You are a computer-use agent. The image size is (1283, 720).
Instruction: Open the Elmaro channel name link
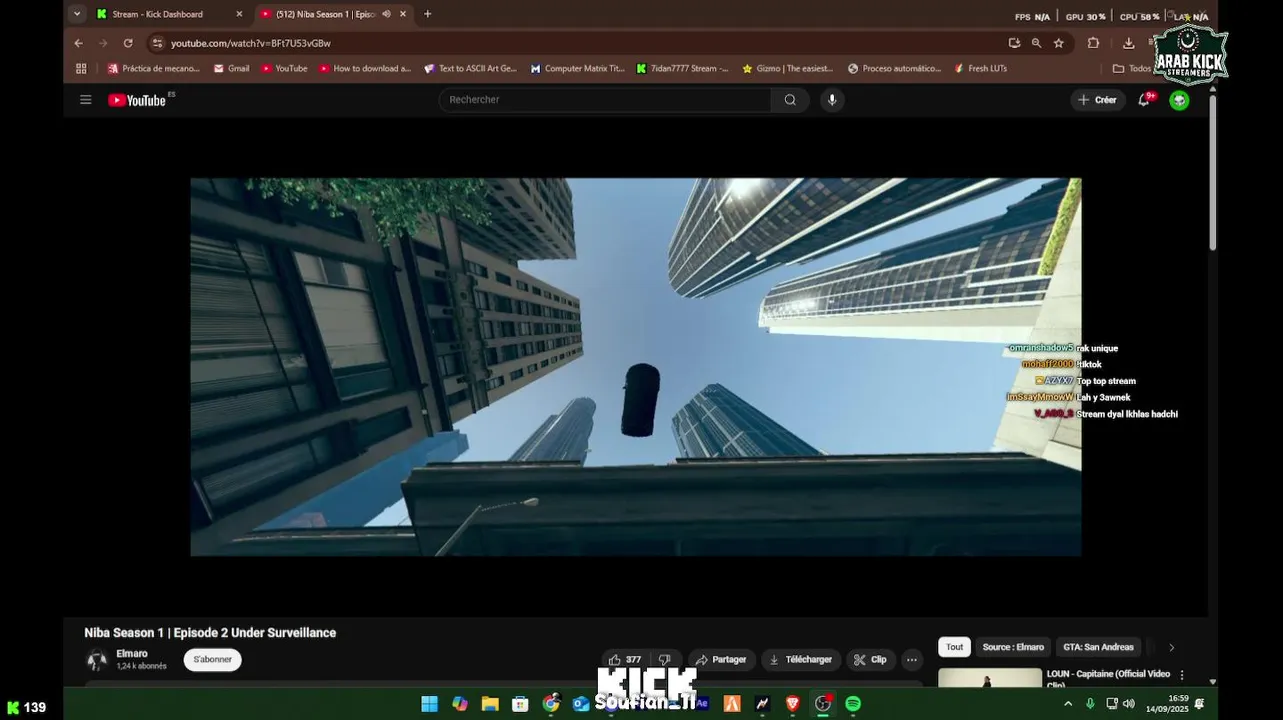click(x=132, y=654)
